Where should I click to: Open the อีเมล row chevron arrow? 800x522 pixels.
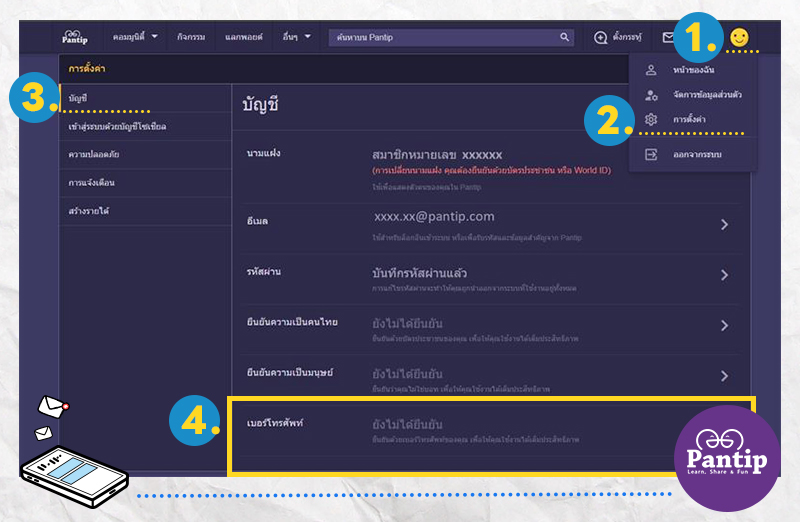pos(724,225)
